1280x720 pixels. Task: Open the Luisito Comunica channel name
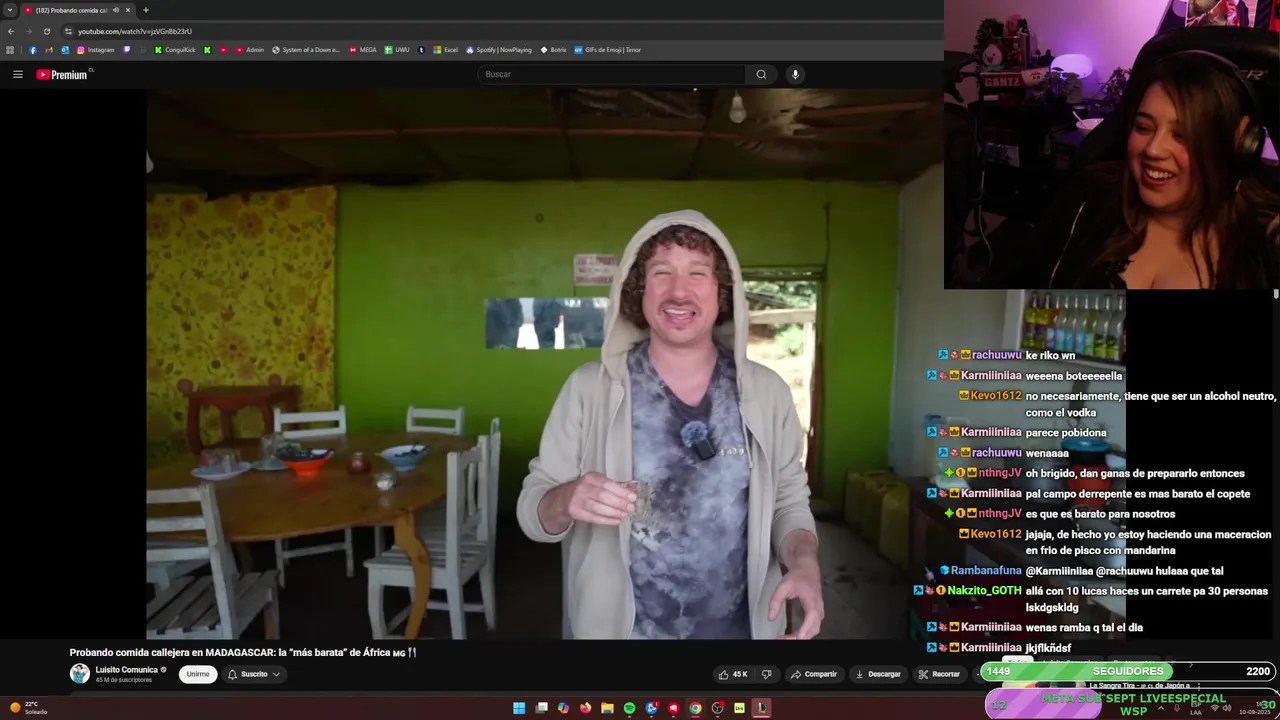pos(126,670)
